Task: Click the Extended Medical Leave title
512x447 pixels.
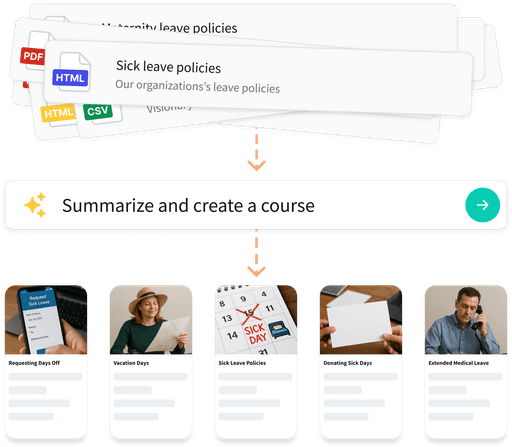Action: pos(459,363)
